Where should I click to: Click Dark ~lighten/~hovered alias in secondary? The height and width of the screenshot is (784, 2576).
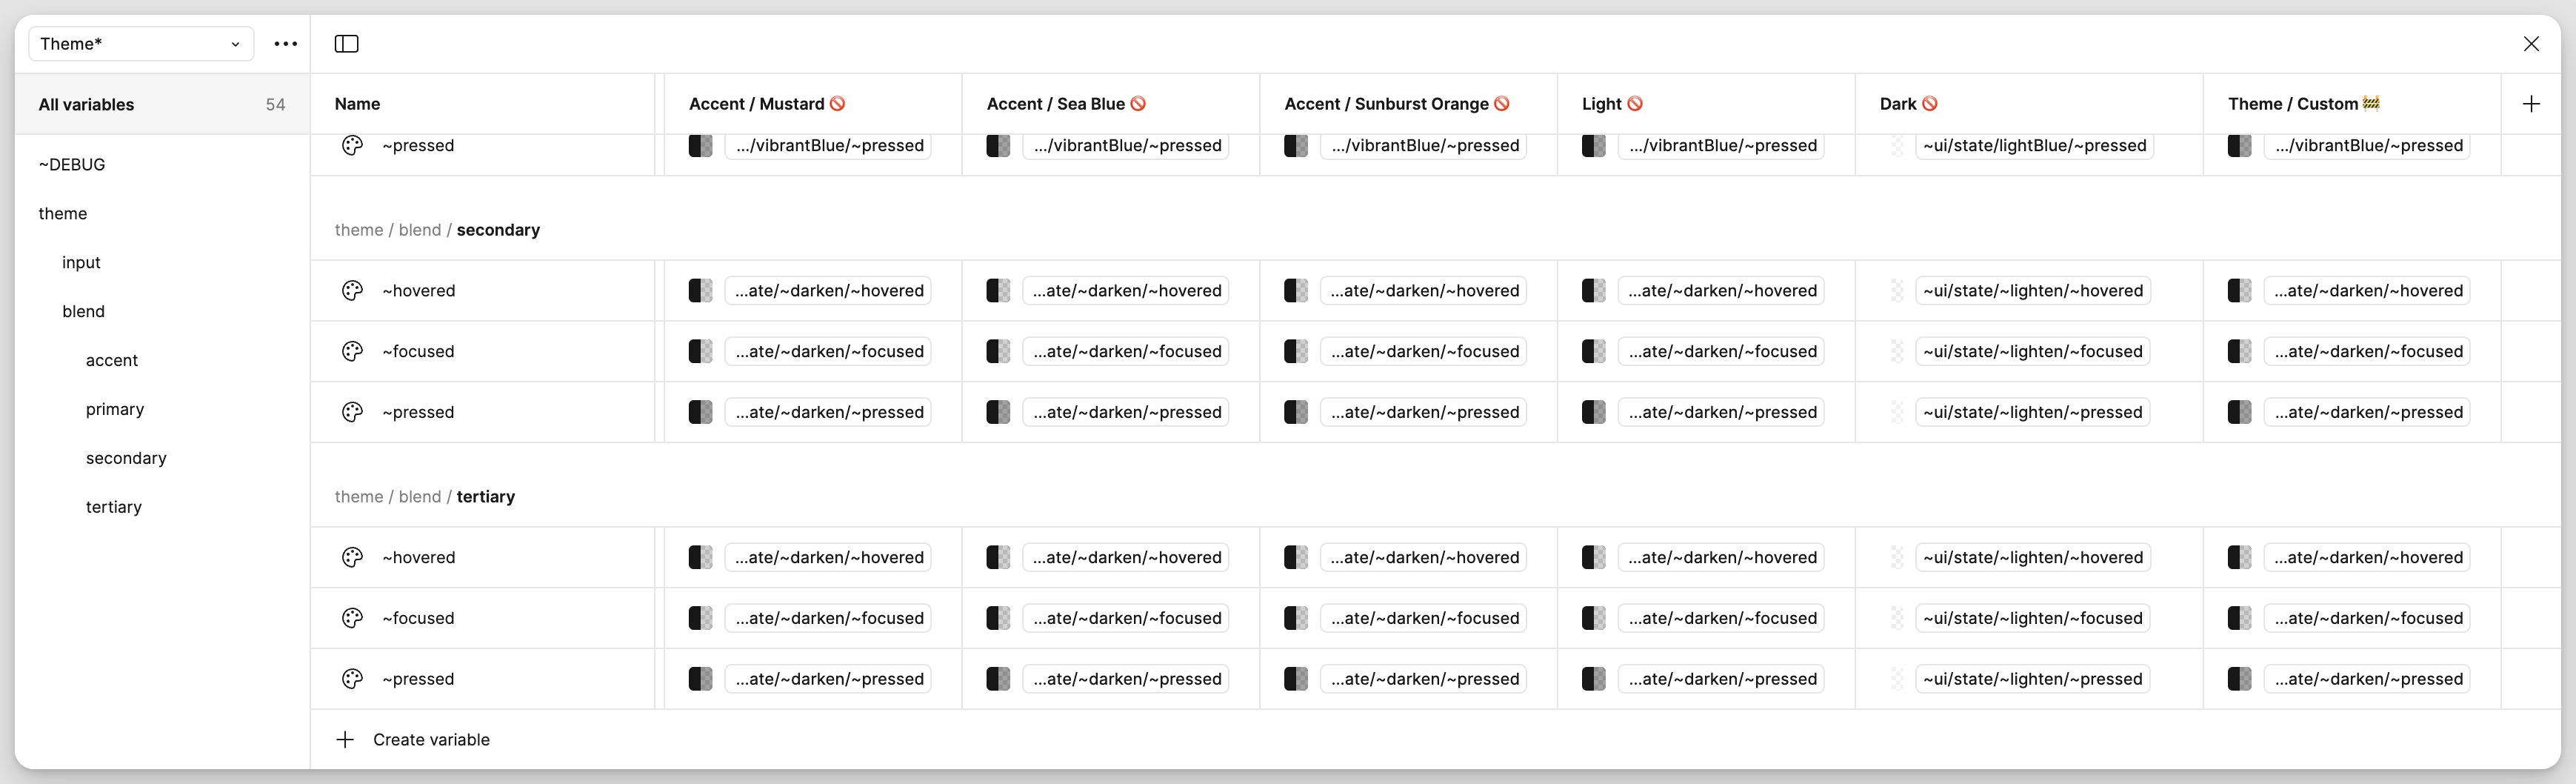pyautogui.click(x=2033, y=291)
